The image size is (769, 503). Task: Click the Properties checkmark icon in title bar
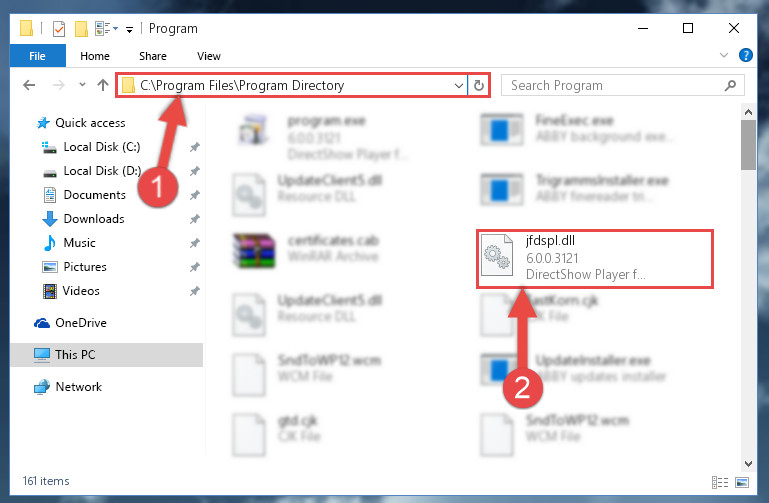click(58, 29)
